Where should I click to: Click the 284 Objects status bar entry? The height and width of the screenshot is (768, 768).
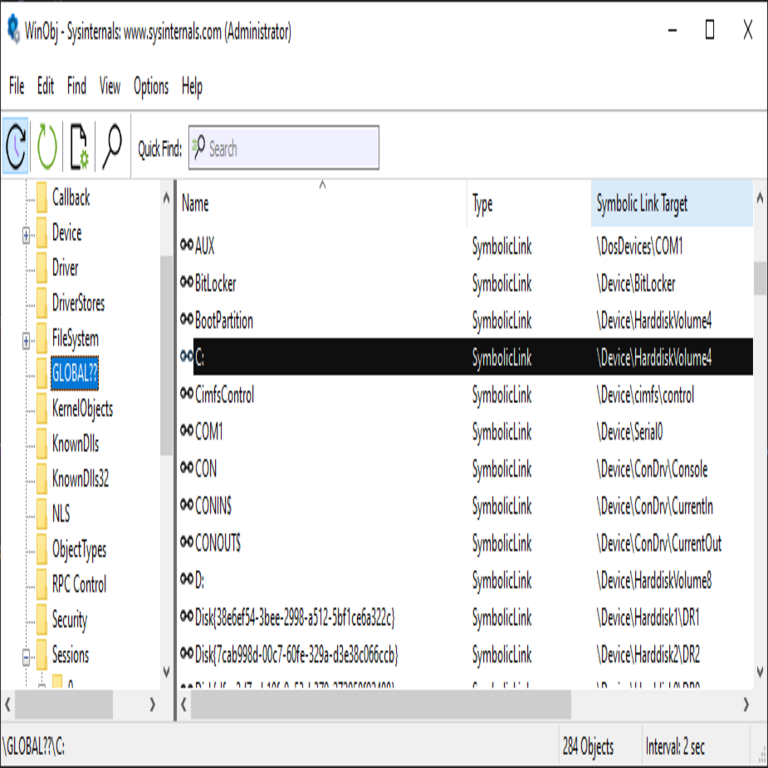tap(588, 746)
